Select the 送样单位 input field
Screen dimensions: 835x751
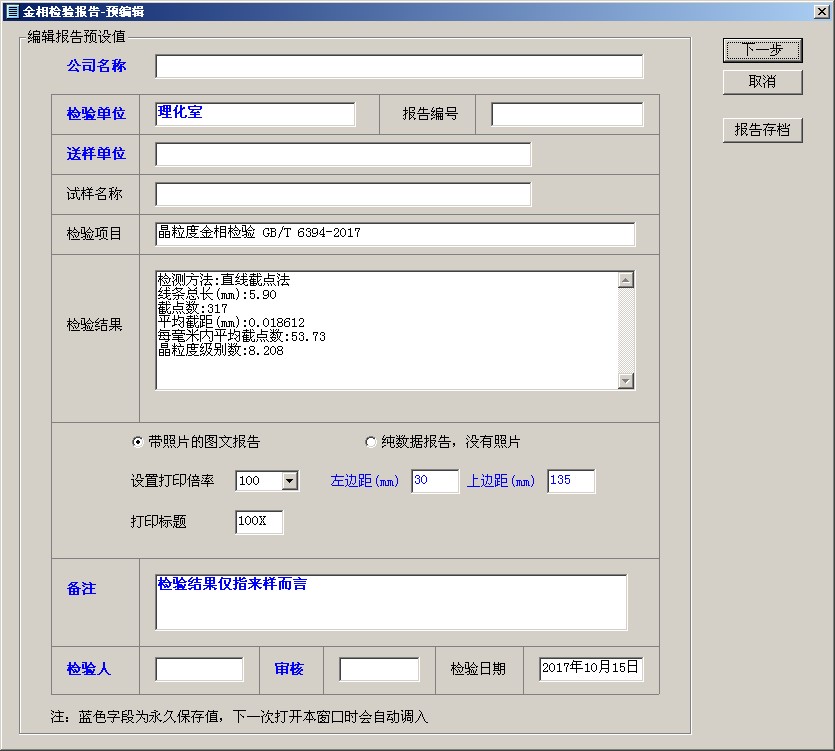tap(343, 154)
